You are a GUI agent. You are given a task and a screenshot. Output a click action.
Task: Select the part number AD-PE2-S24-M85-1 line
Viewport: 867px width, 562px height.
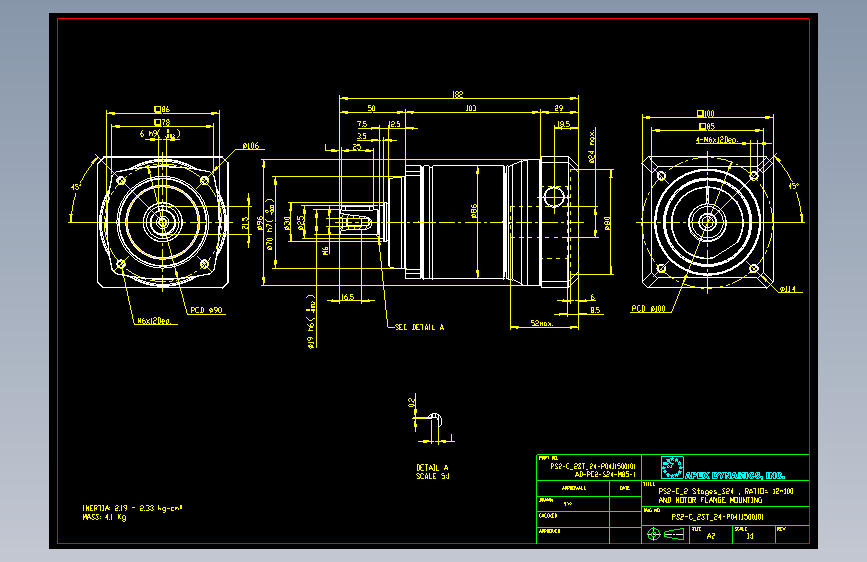click(605, 475)
